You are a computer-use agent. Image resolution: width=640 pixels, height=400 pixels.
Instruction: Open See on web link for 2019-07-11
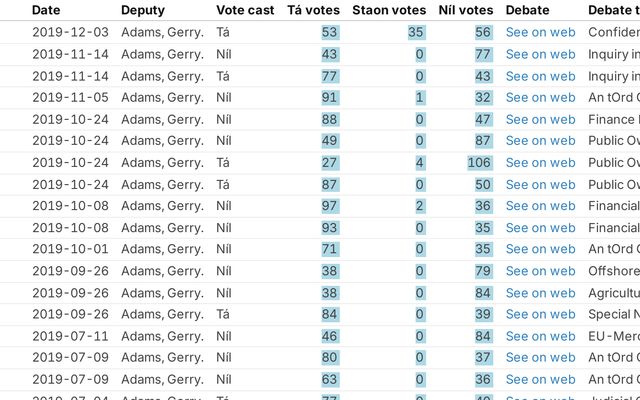click(540, 336)
